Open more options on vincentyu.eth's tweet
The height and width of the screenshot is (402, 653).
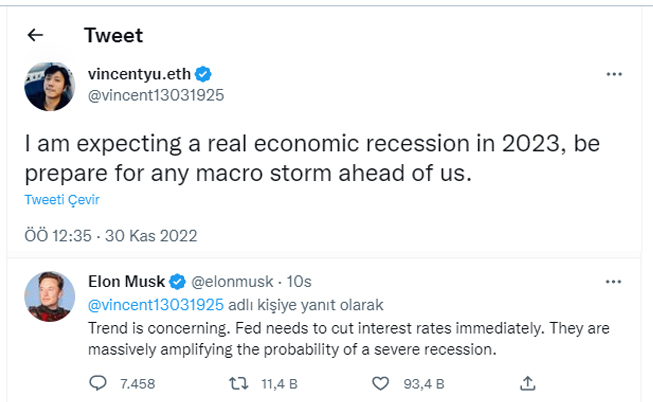tap(617, 75)
